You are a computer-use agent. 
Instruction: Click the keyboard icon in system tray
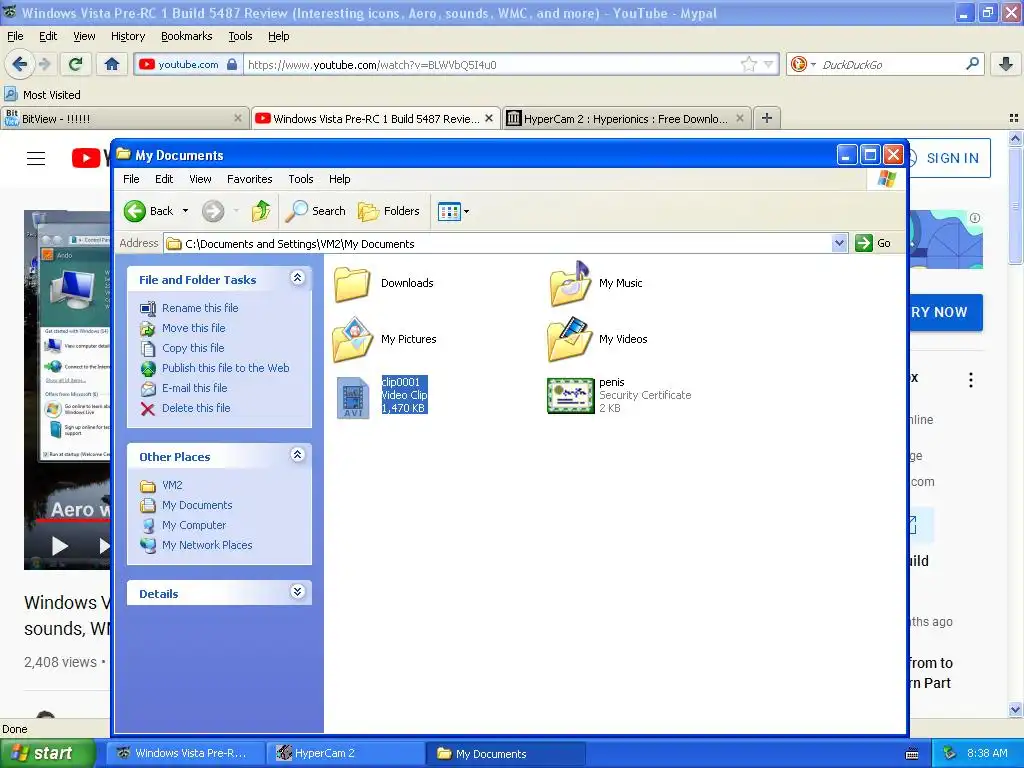tap(912, 754)
